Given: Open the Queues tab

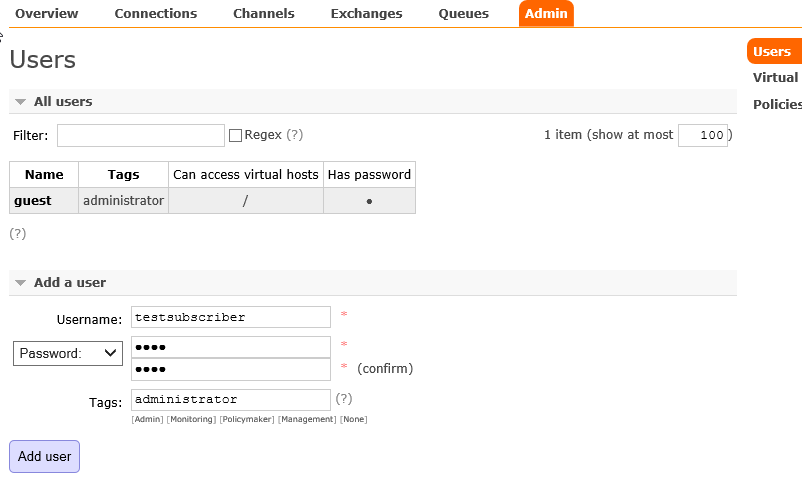Looking at the screenshot, I should (x=463, y=14).
